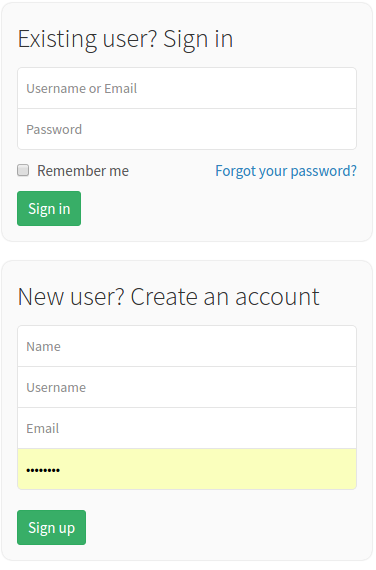Click the 'Remember me' label text
Screen dimensions: 376x570
[83, 171]
